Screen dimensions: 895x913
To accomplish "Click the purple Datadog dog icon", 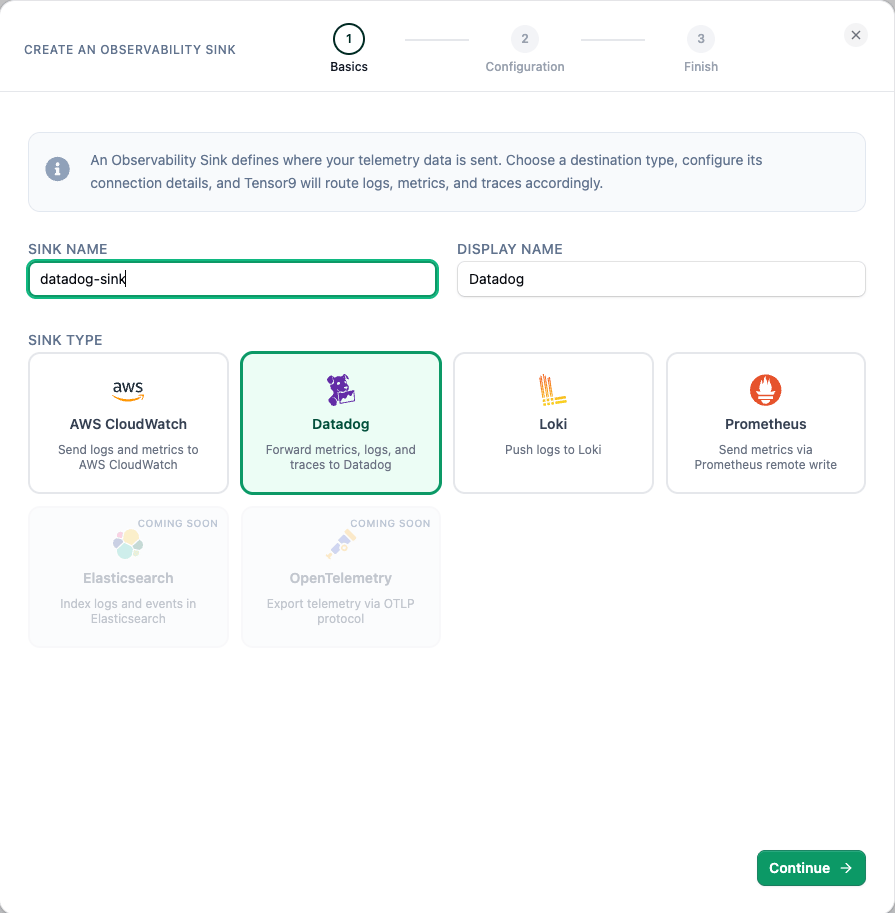I will tap(341, 390).
